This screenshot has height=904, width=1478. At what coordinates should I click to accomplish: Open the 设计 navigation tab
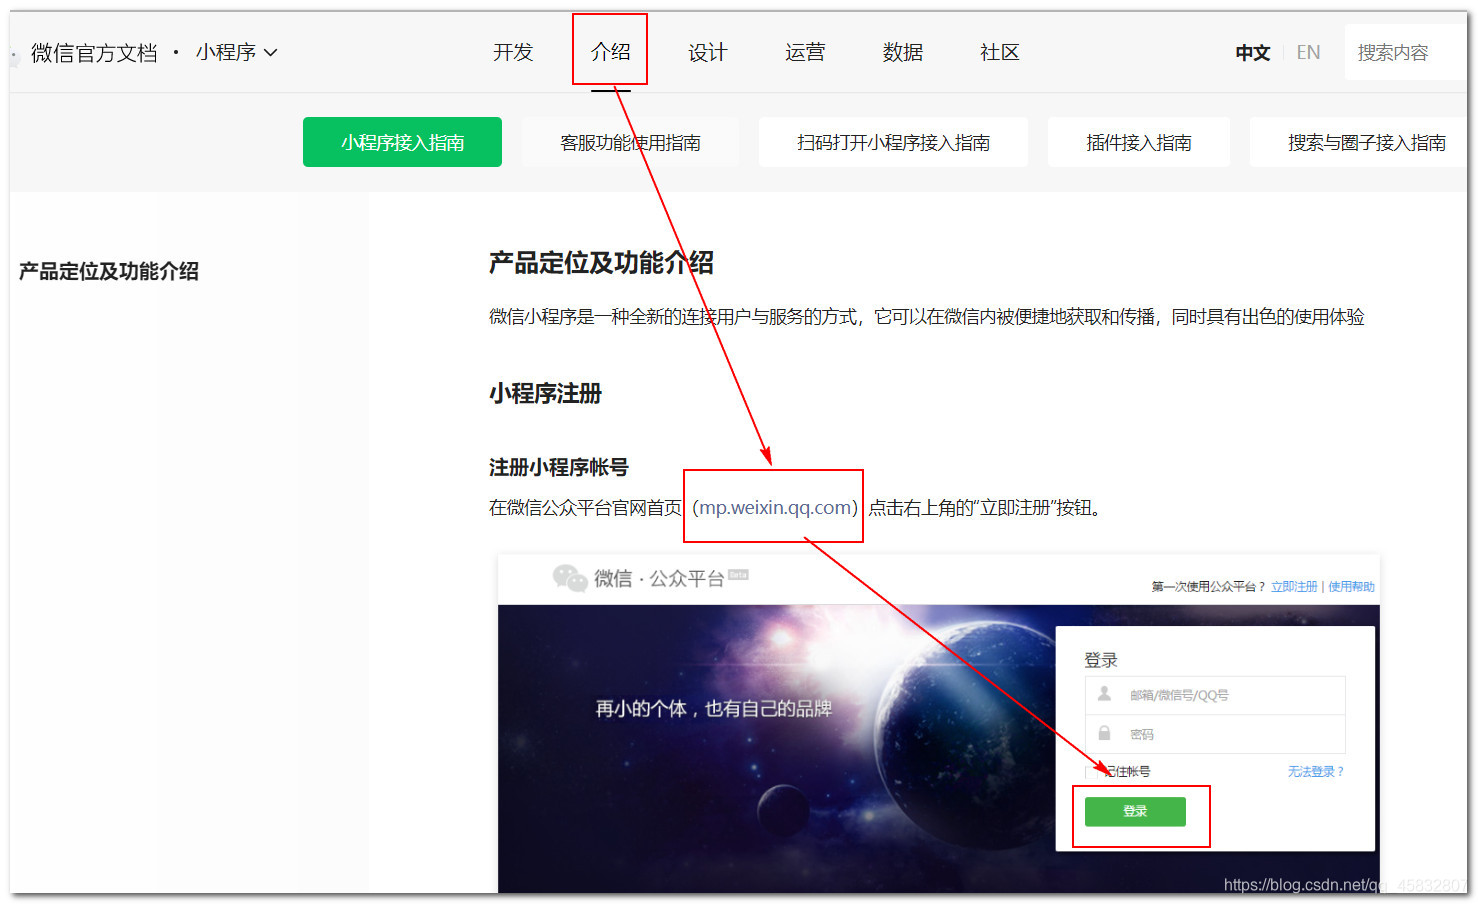pyautogui.click(x=707, y=52)
